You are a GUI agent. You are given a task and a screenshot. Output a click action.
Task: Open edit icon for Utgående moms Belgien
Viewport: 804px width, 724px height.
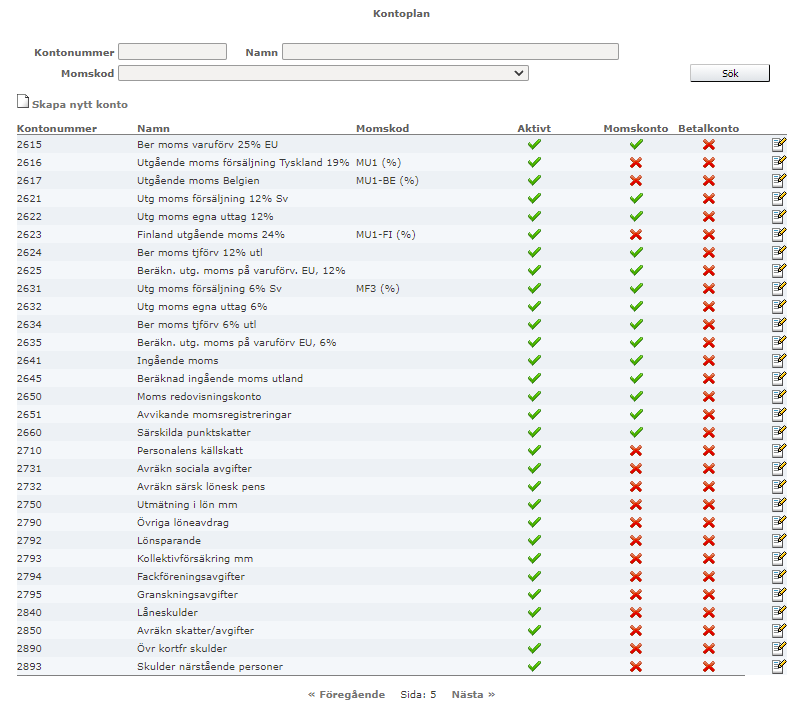pyautogui.click(x=778, y=180)
